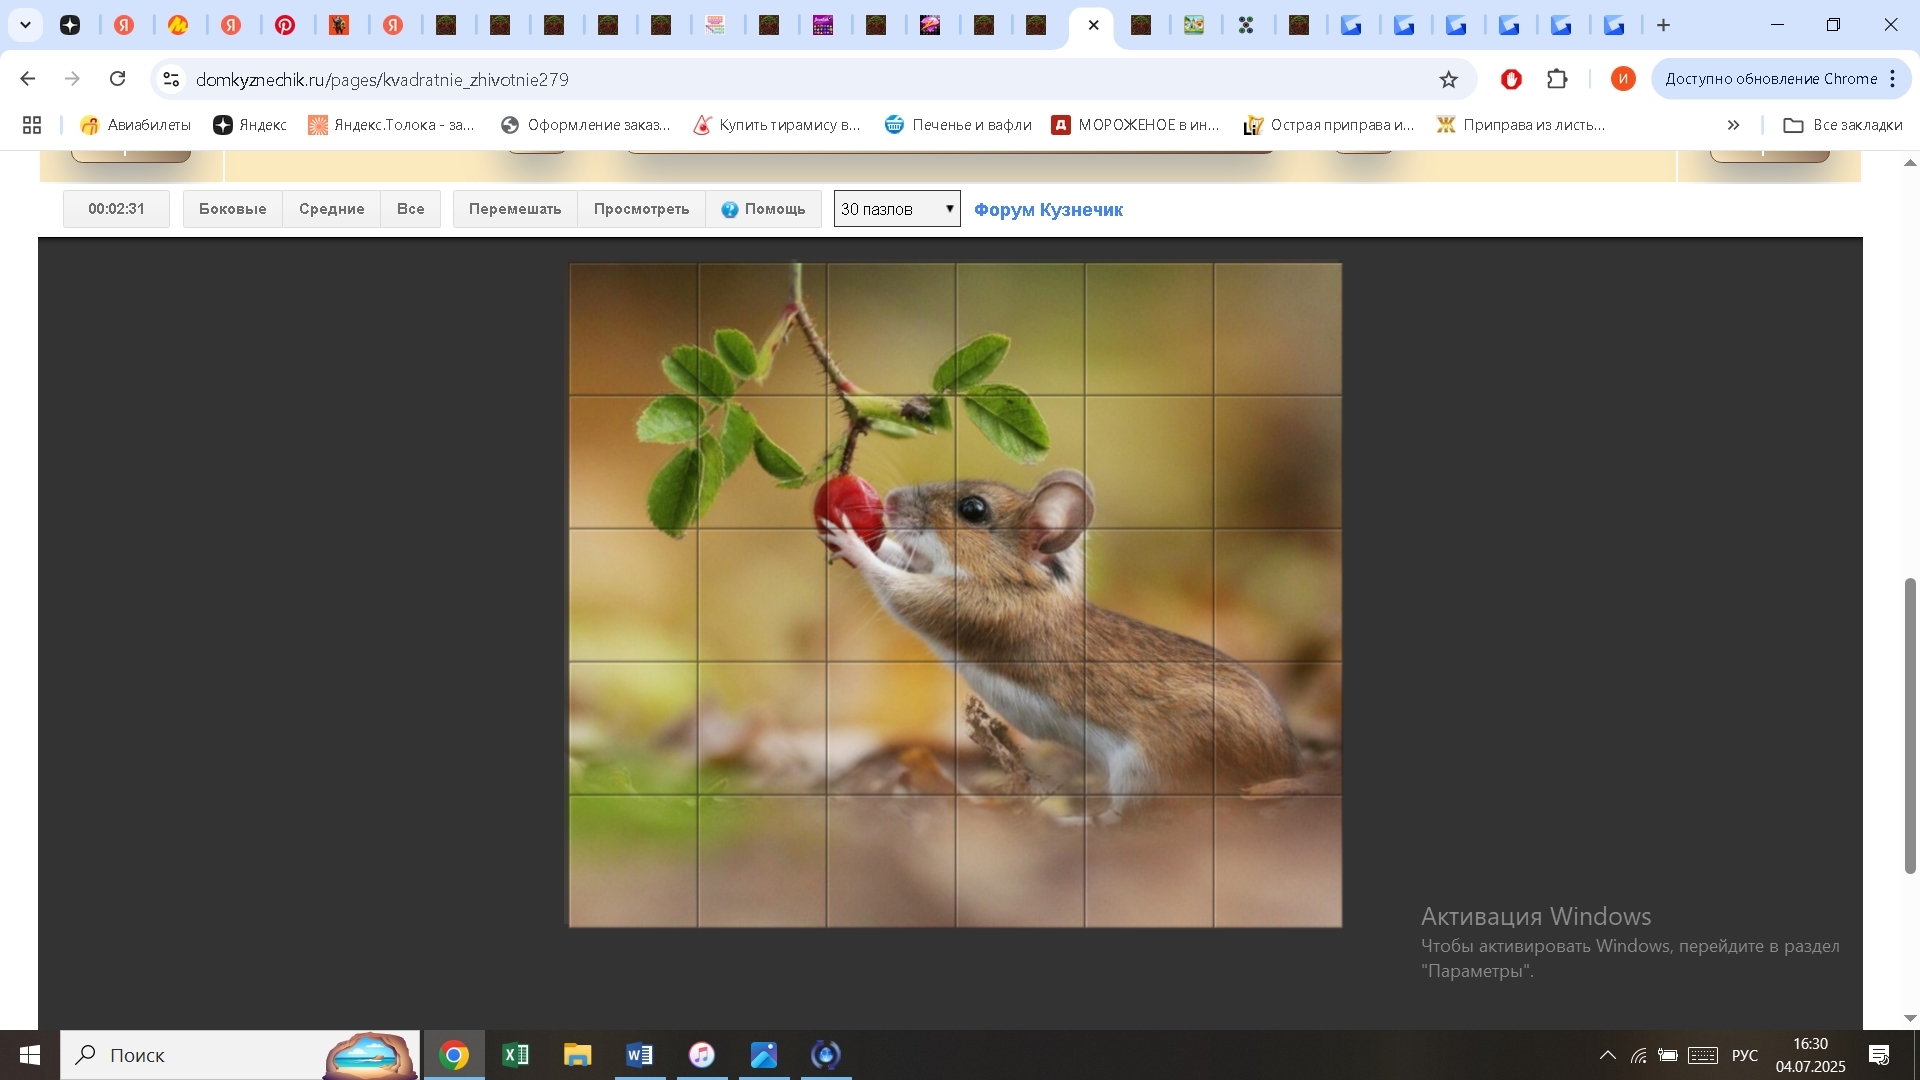Screen dimensions: 1920x1080
Task: Open the tab search dropdown arrow
Action: click(25, 25)
